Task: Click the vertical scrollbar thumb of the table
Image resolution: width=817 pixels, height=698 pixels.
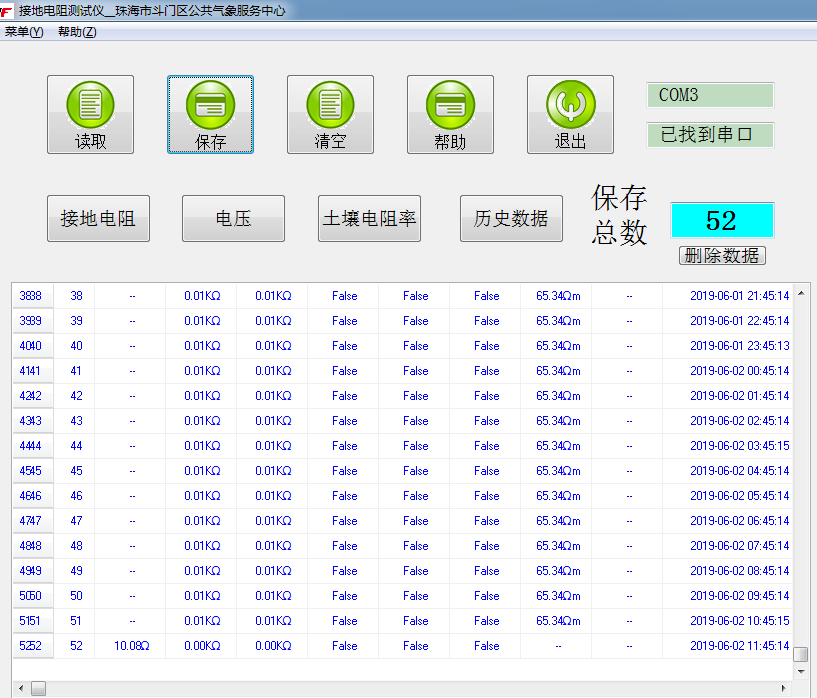Action: pyautogui.click(x=800, y=654)
